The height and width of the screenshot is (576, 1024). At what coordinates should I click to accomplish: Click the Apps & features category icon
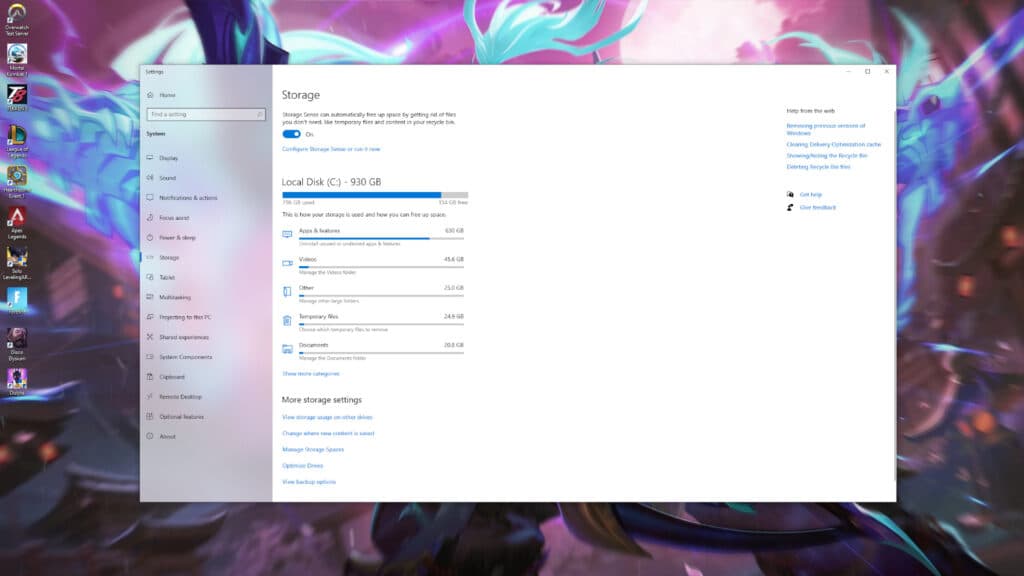[287, 231]
